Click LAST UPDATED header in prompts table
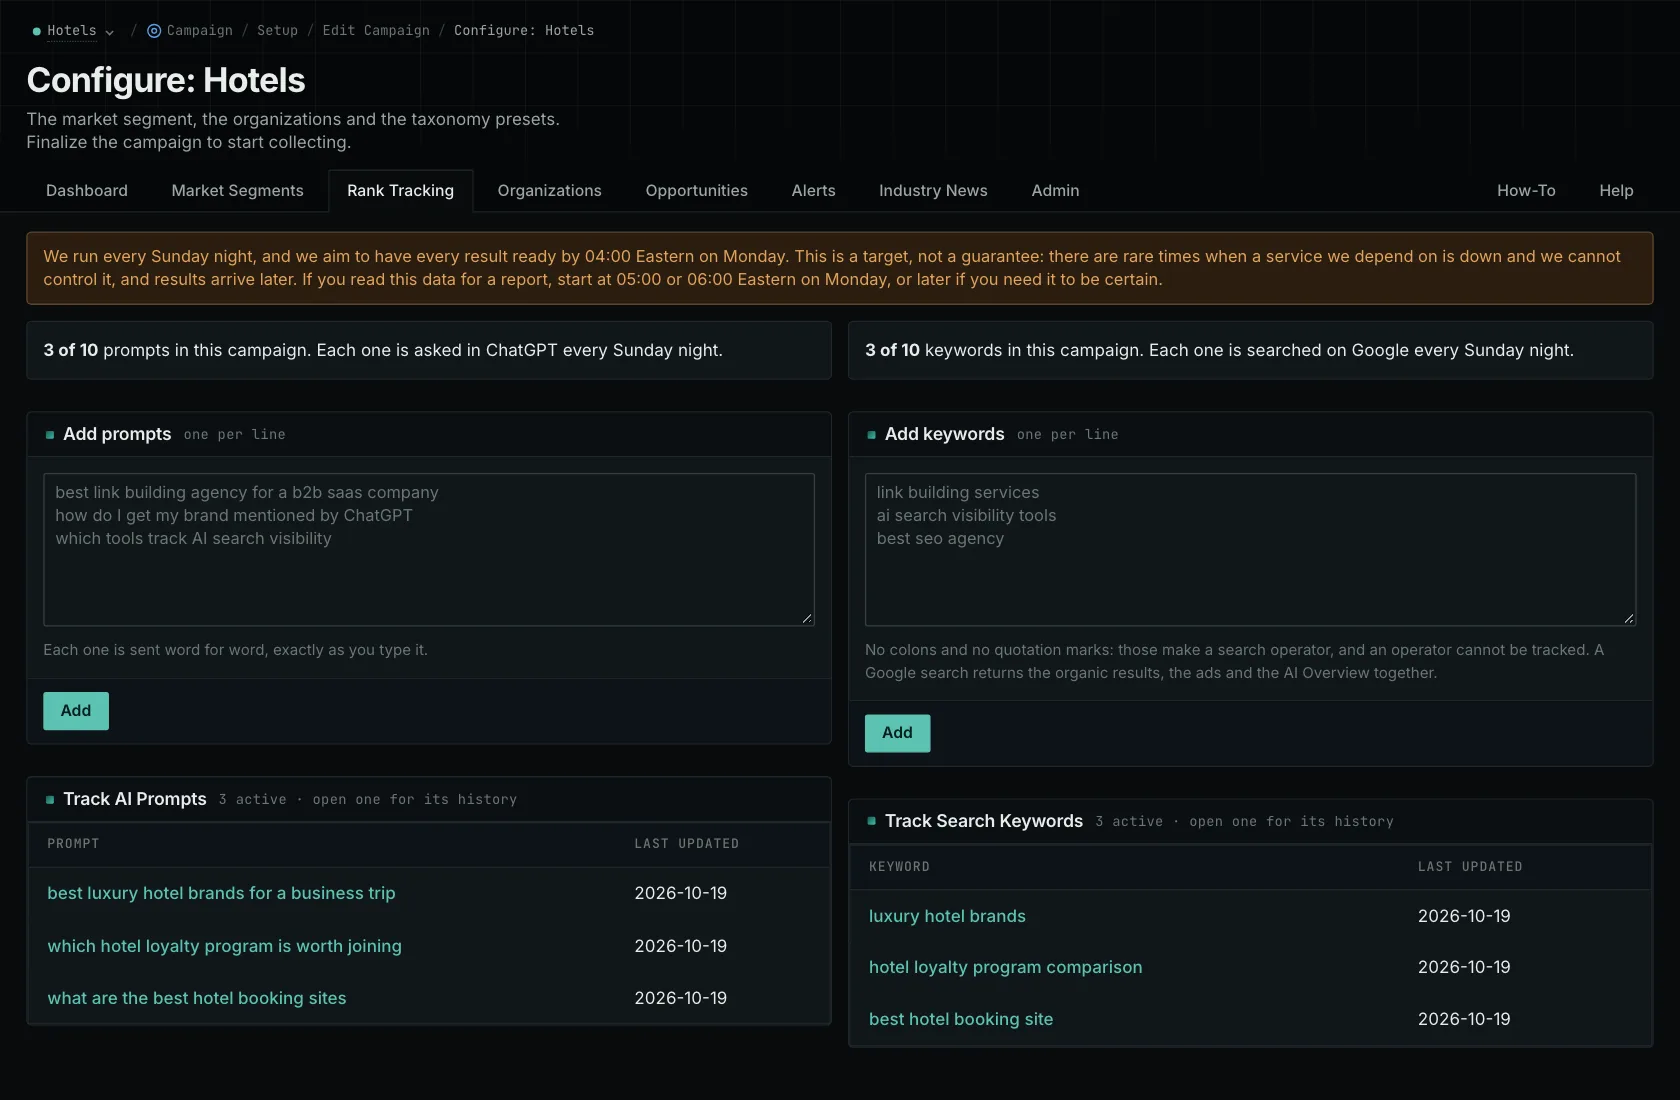 tap(687, 844)
